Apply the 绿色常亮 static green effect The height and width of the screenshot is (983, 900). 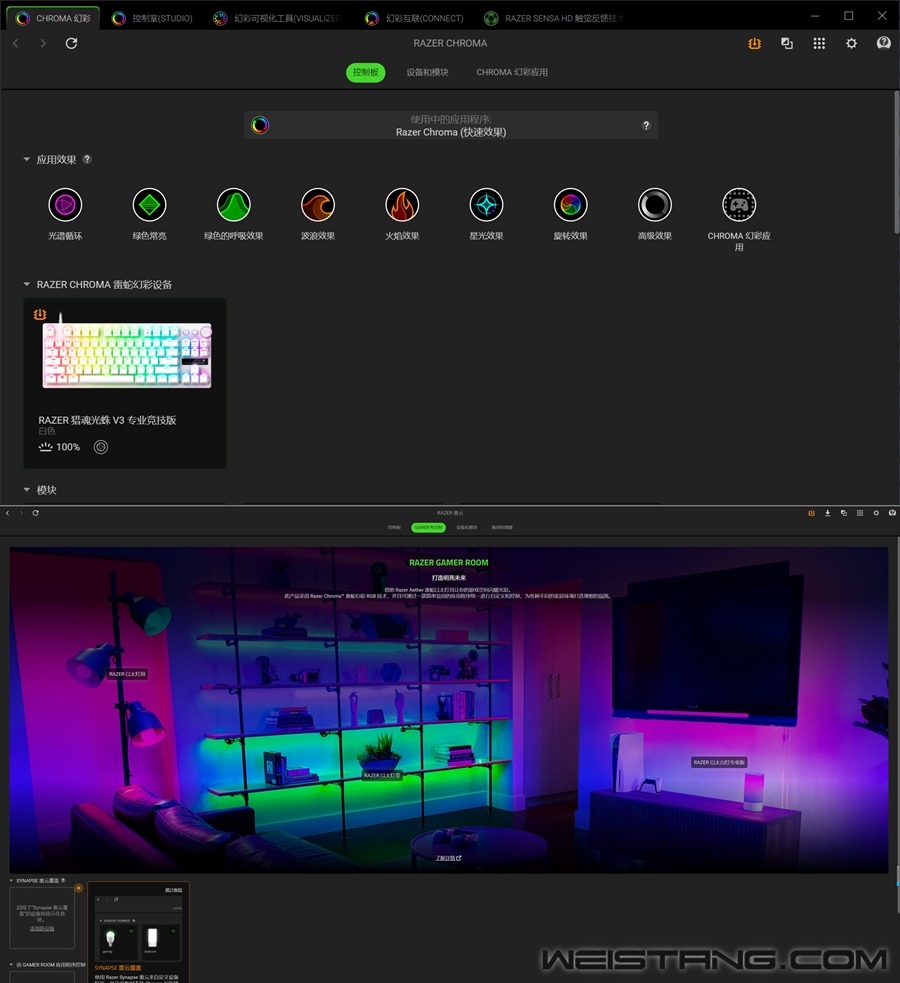(x=149, y=204)
